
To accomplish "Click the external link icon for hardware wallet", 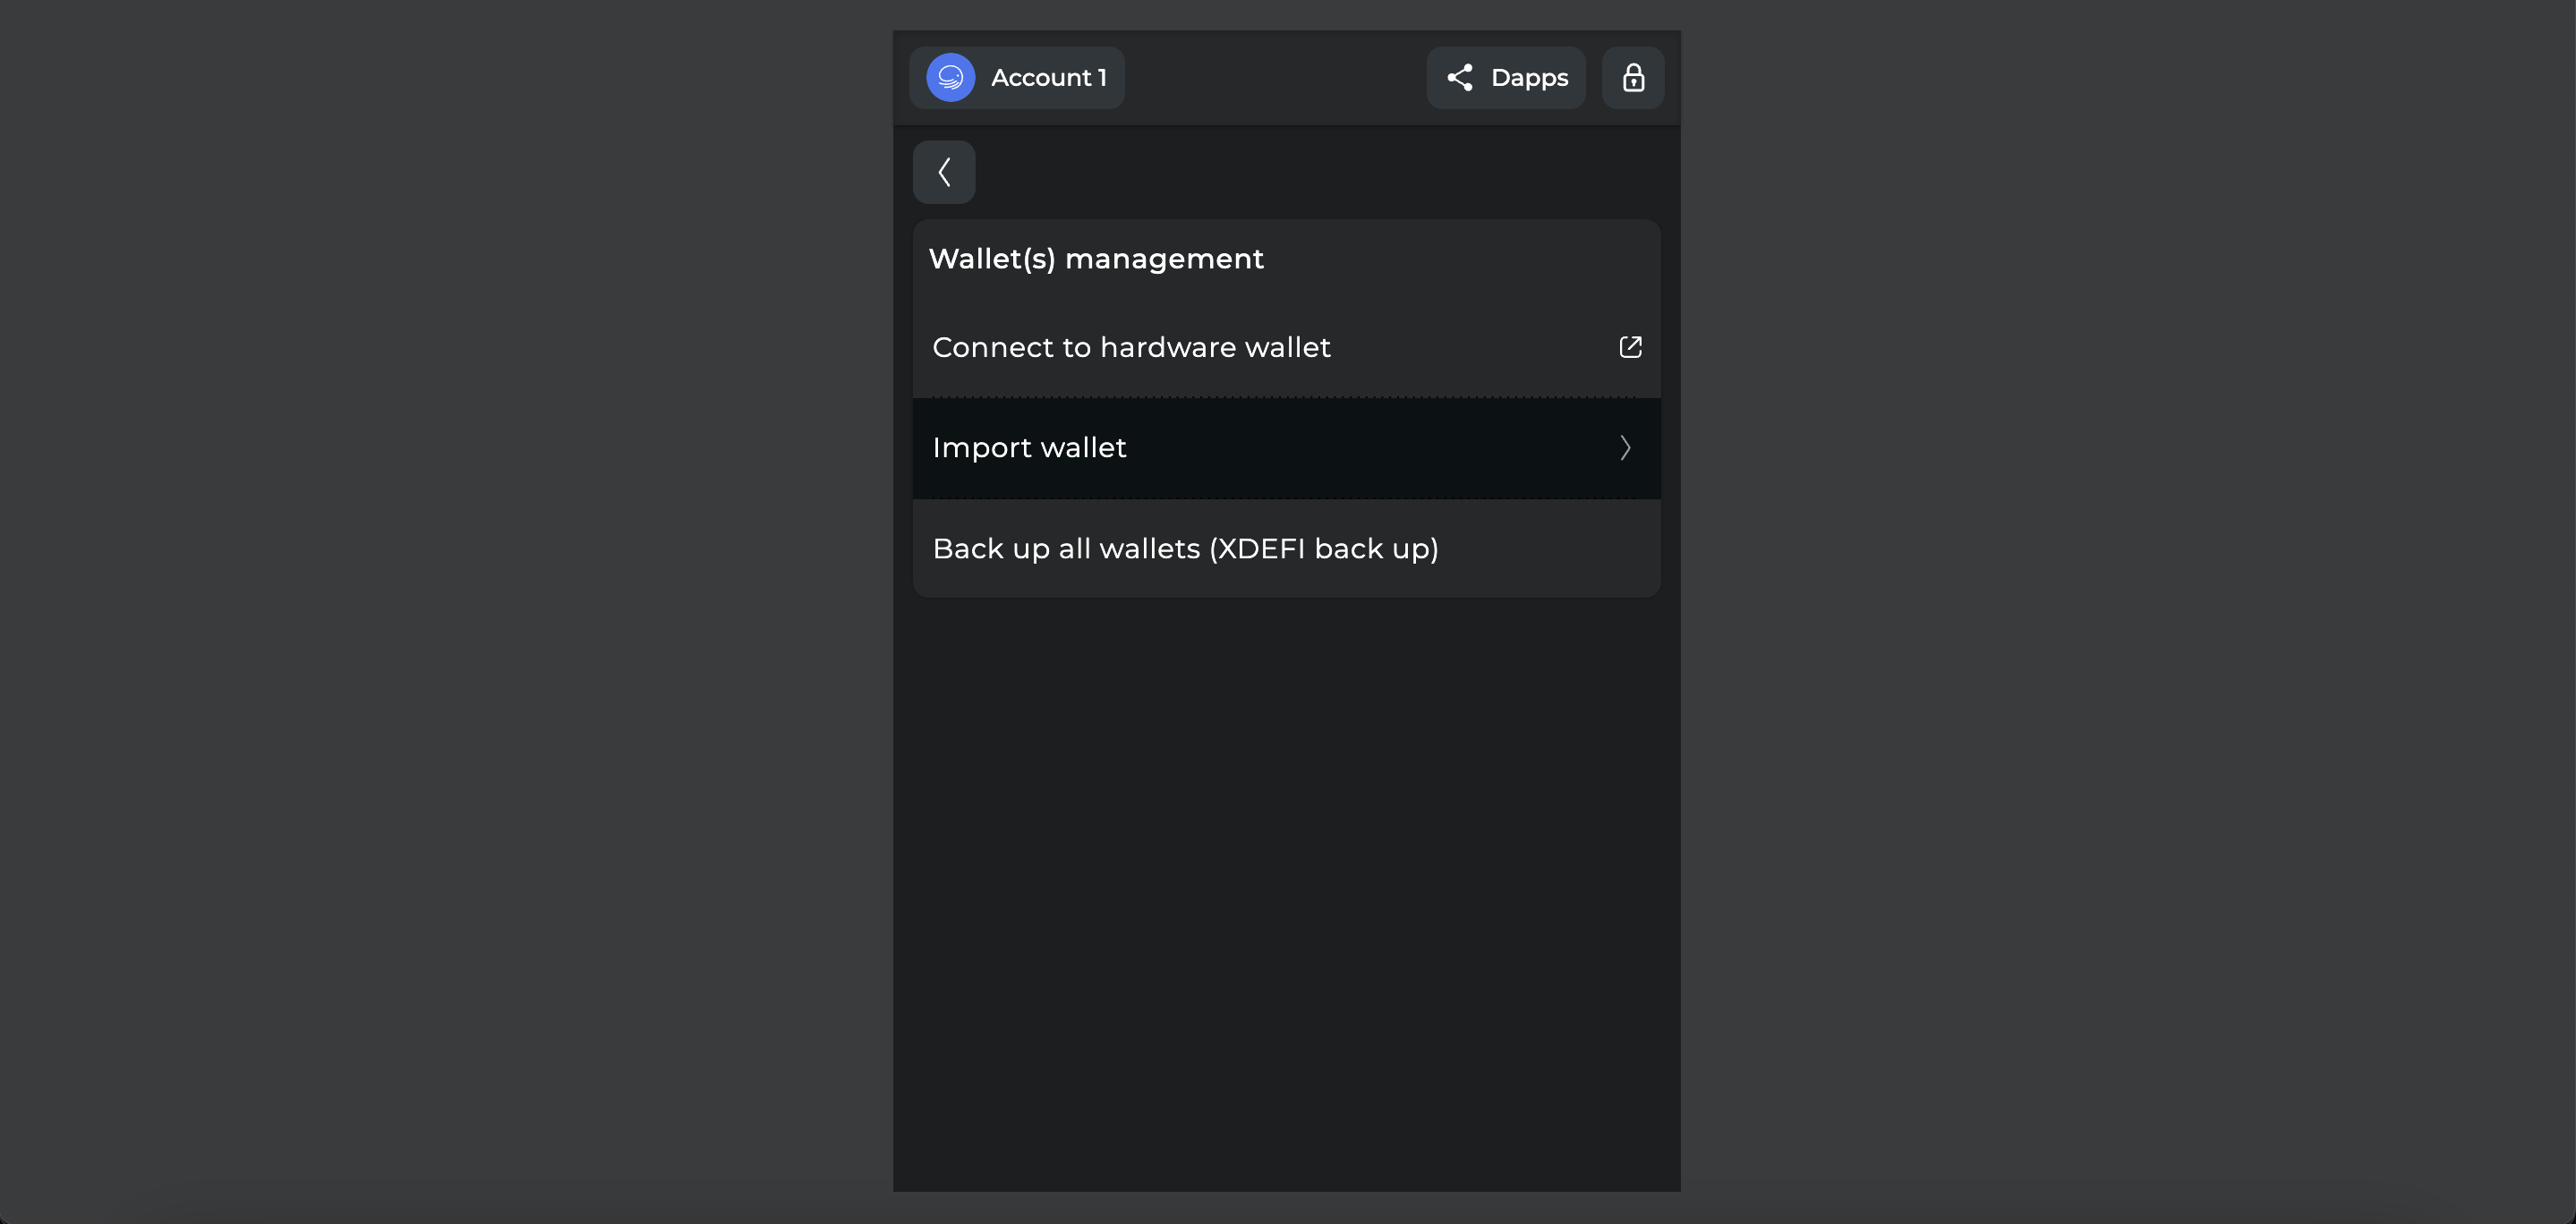I will point(1630,347).
